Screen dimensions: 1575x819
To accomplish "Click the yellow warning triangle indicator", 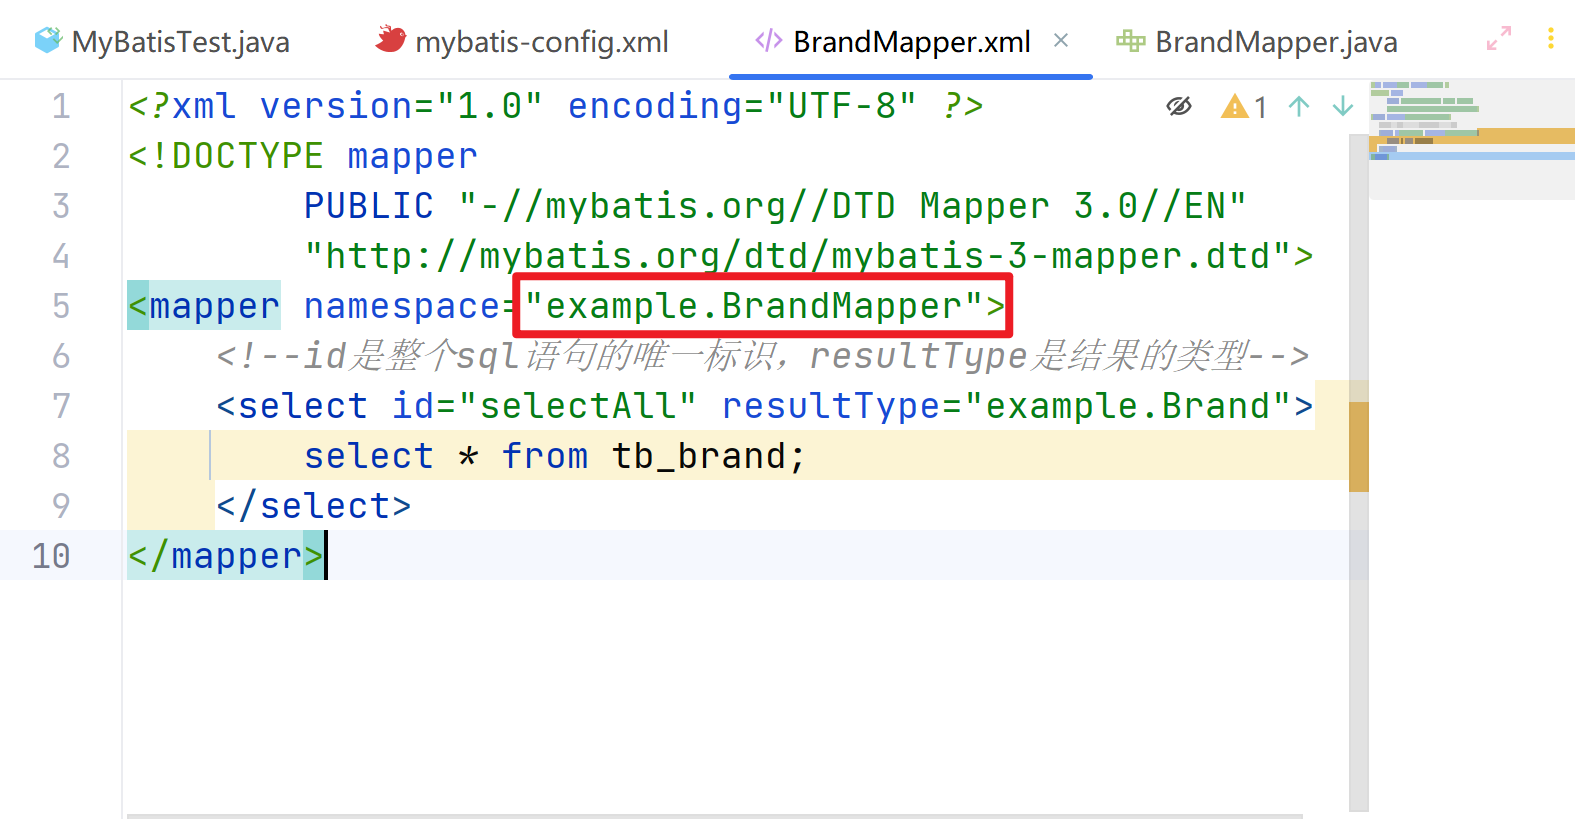I will click(x=1234, y=106).
